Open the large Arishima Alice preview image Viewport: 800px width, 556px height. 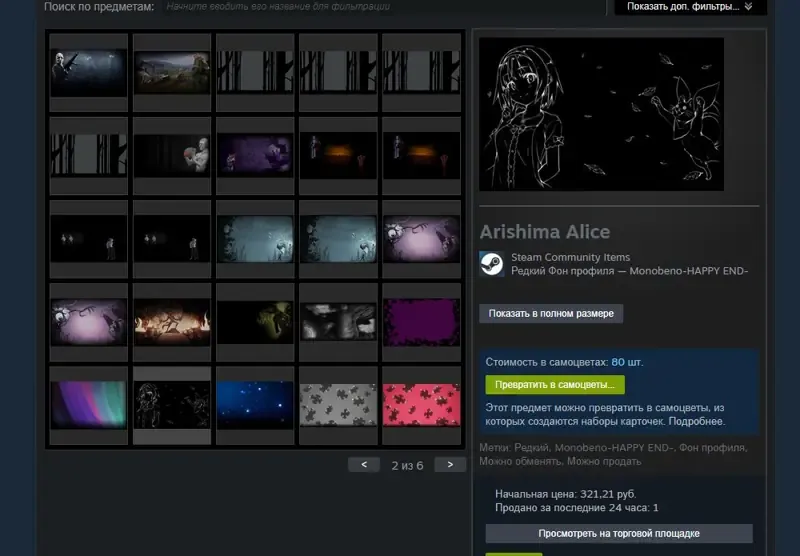pos(601,114)
